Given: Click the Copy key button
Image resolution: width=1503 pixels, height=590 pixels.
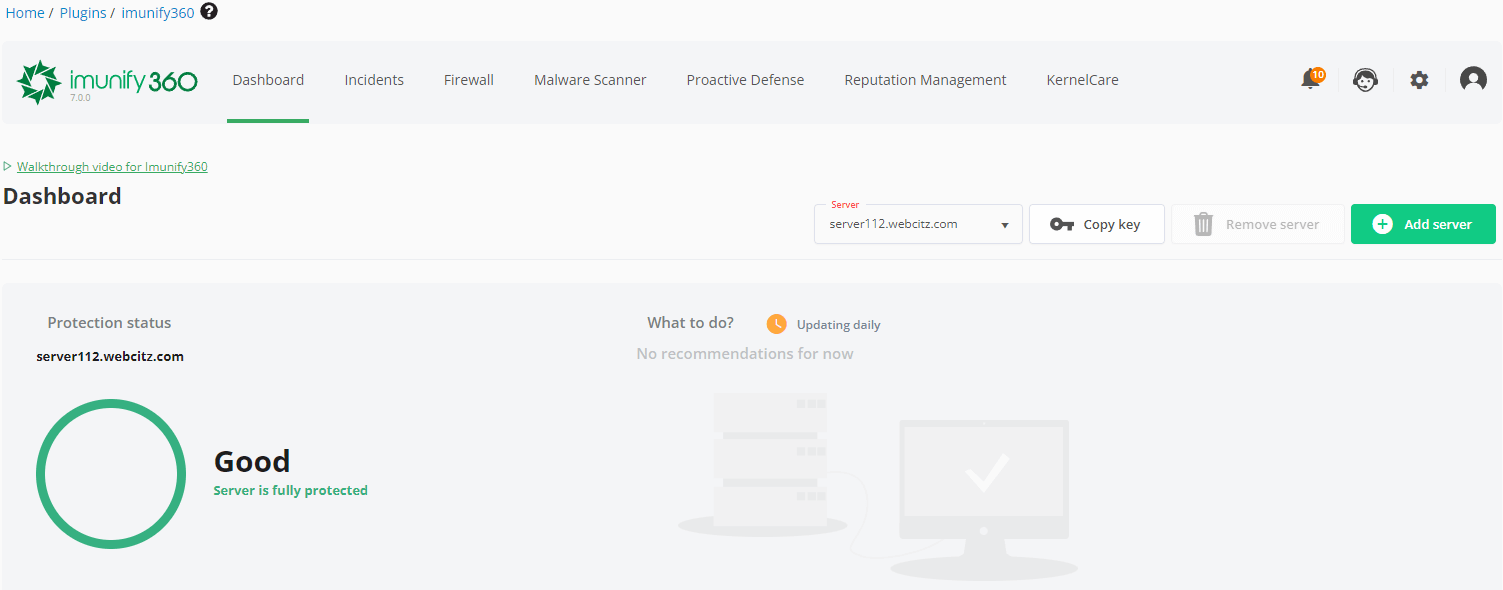Looking at the screenshot, I should 1097,224.
